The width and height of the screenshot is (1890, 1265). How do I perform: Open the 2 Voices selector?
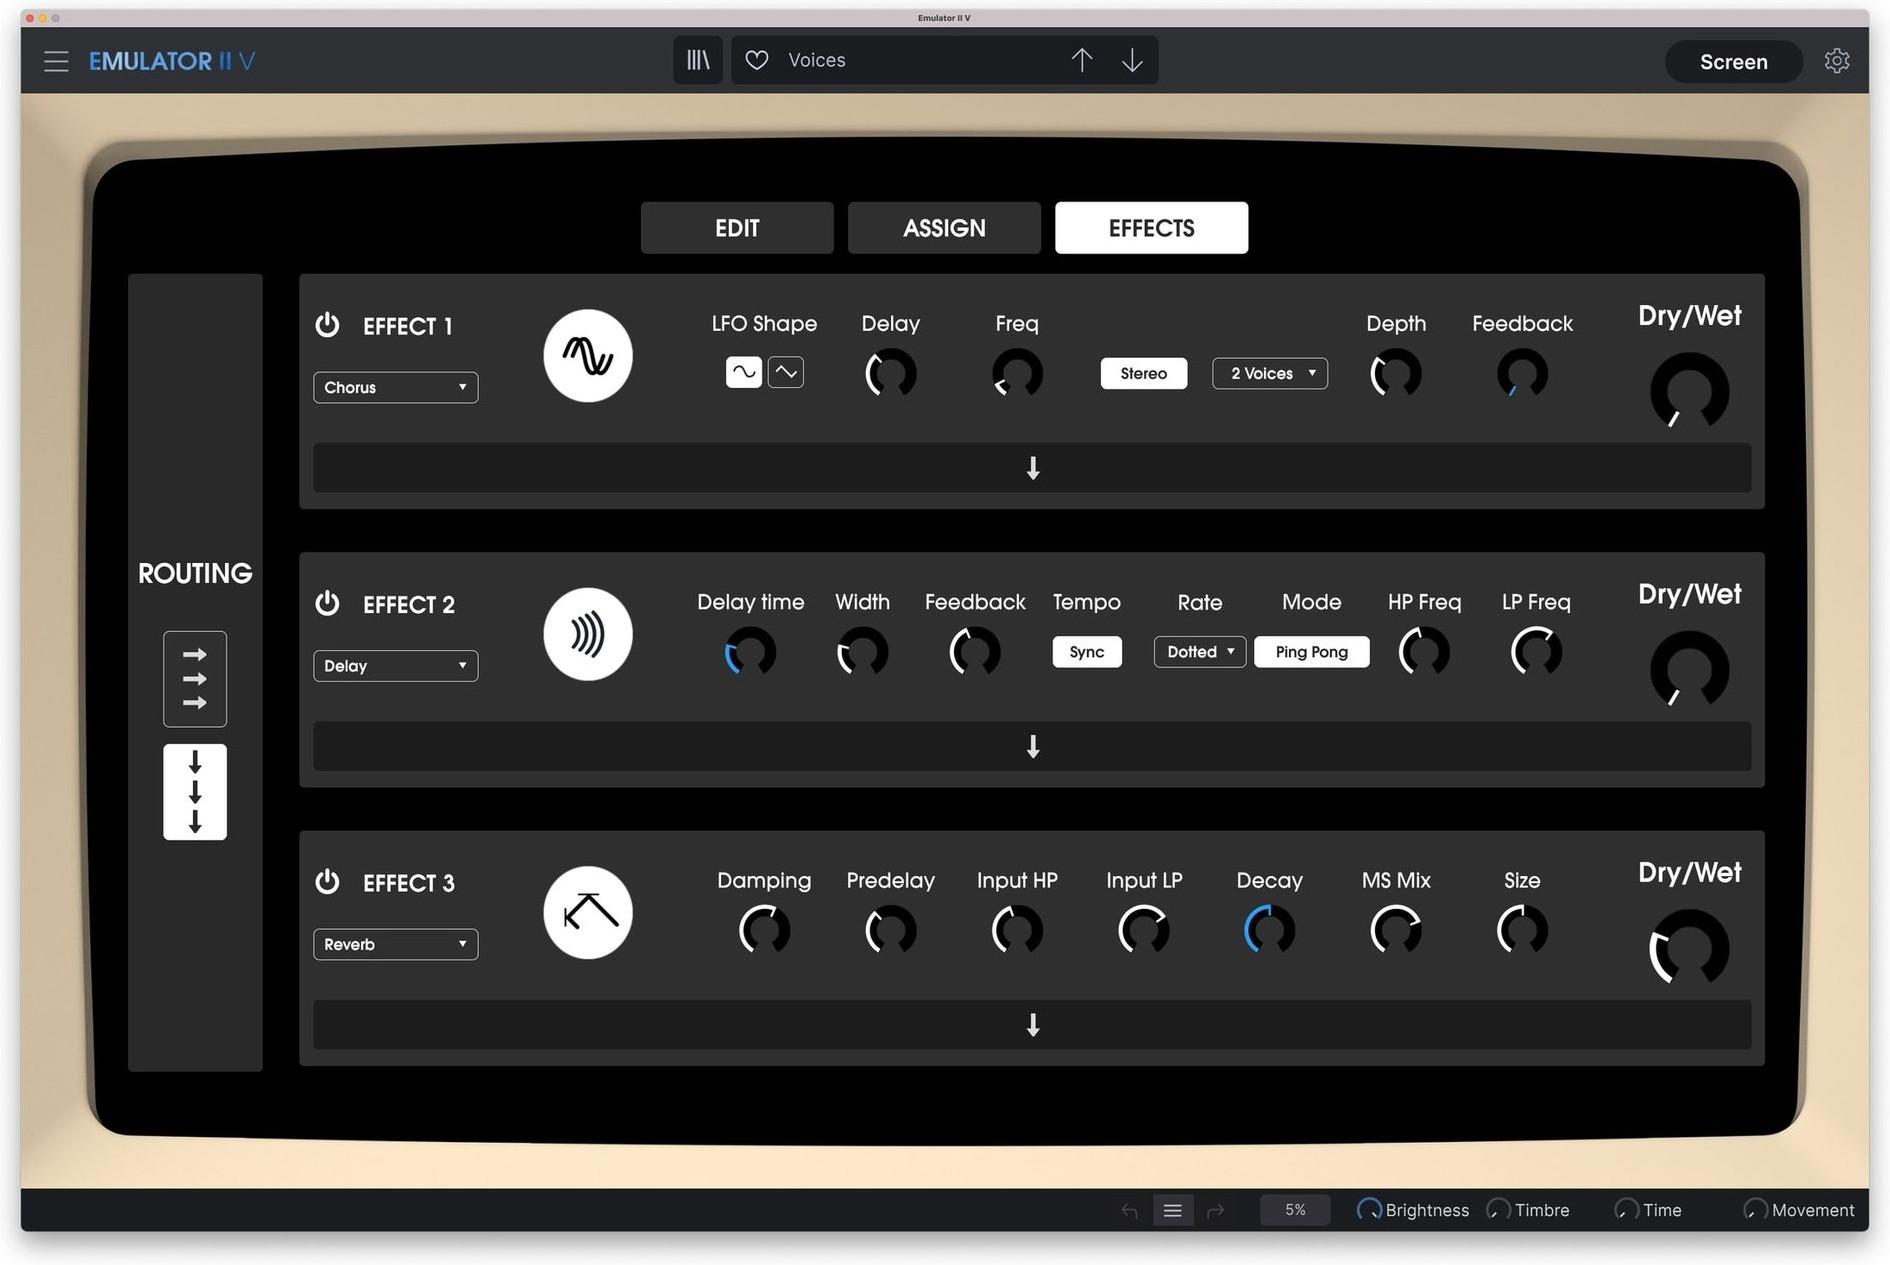click(1269, 373)
